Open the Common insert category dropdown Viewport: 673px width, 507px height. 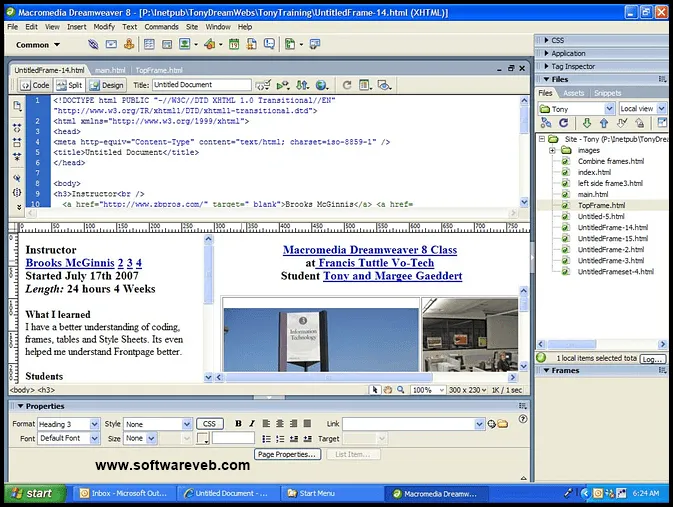38,45
